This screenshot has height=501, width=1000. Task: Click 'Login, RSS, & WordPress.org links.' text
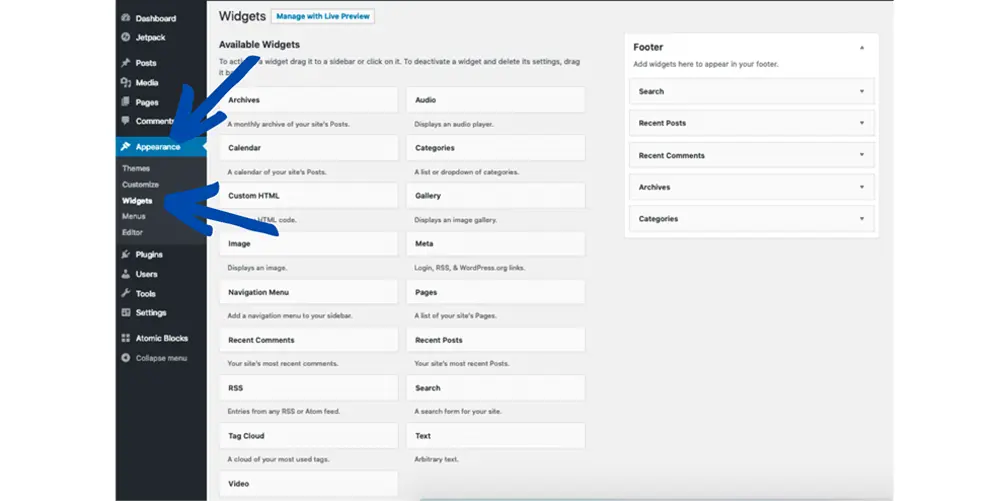pyautogui.click(x=469, y=268)
